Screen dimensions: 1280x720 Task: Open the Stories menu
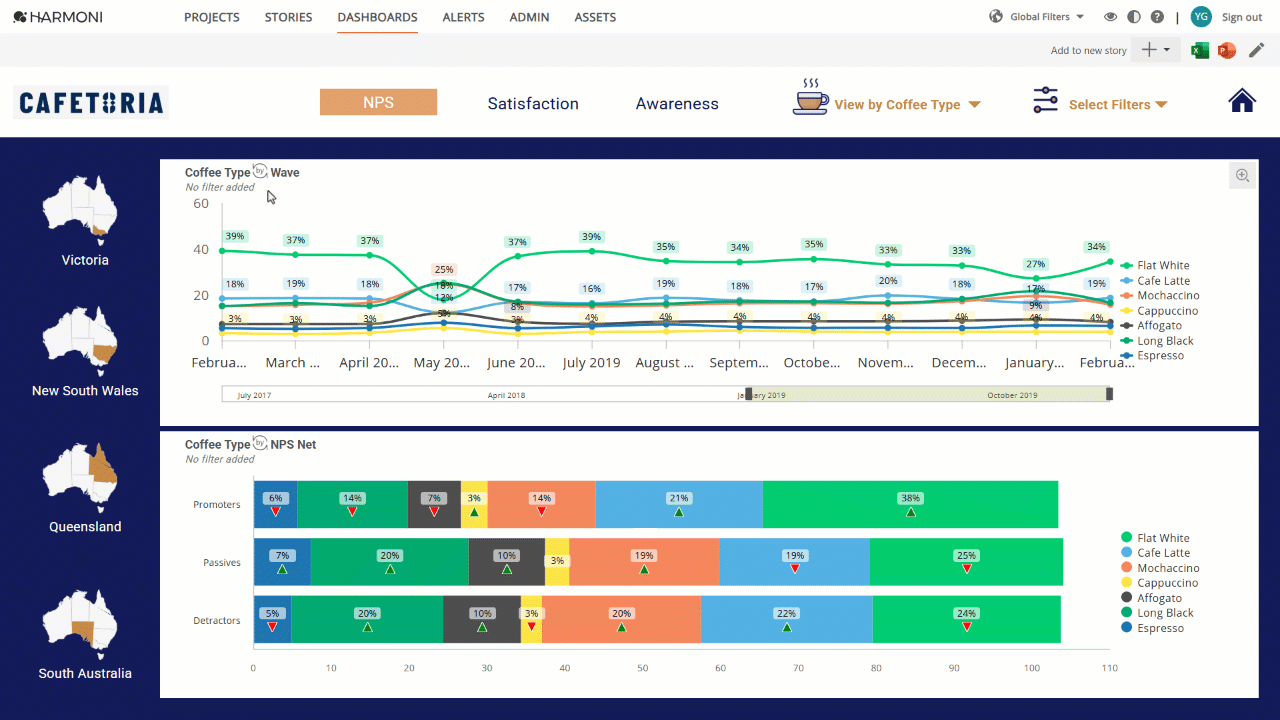289,17
